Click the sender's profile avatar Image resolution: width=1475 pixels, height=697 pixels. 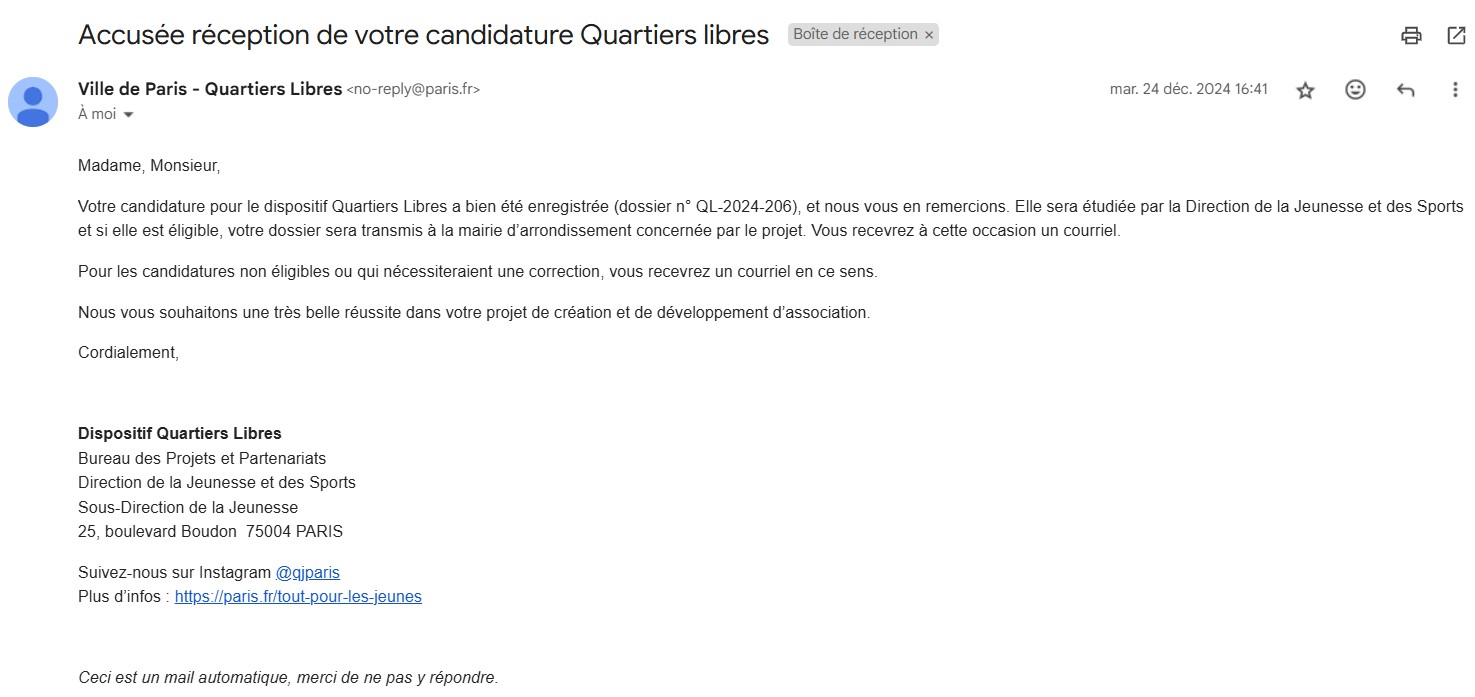tap(33, 102)
